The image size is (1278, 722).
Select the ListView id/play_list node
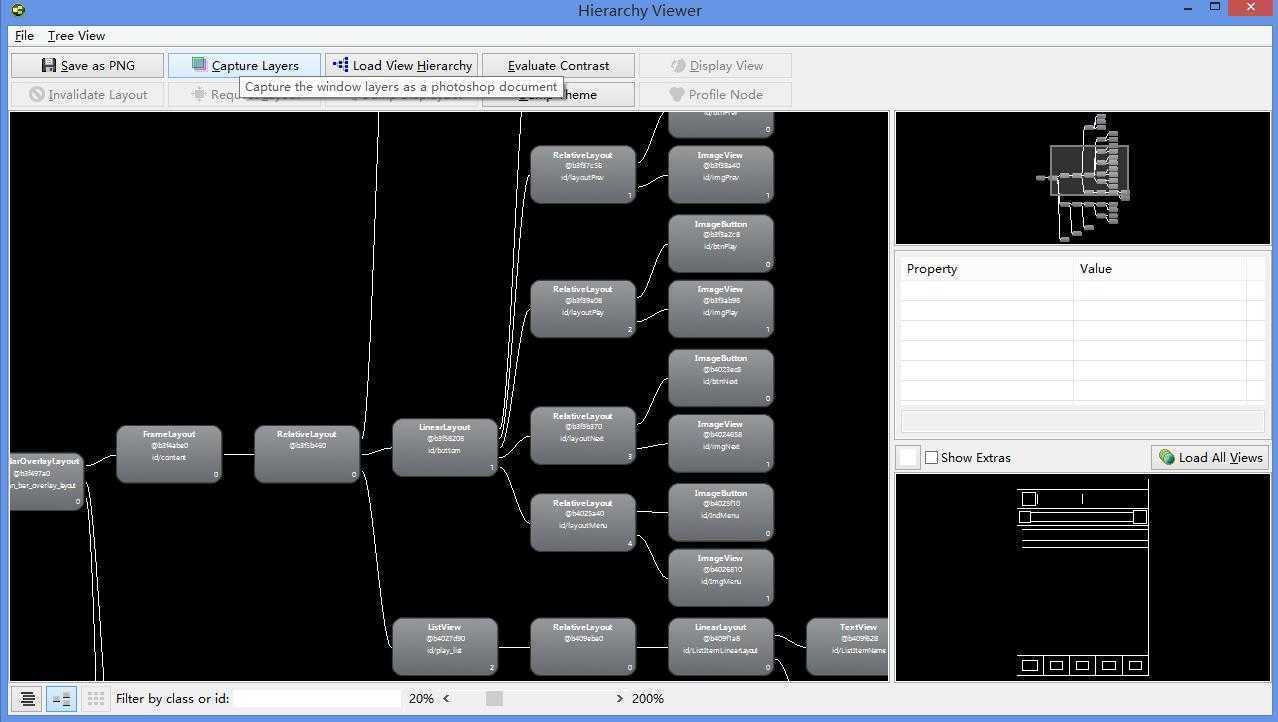click(445, 647)
